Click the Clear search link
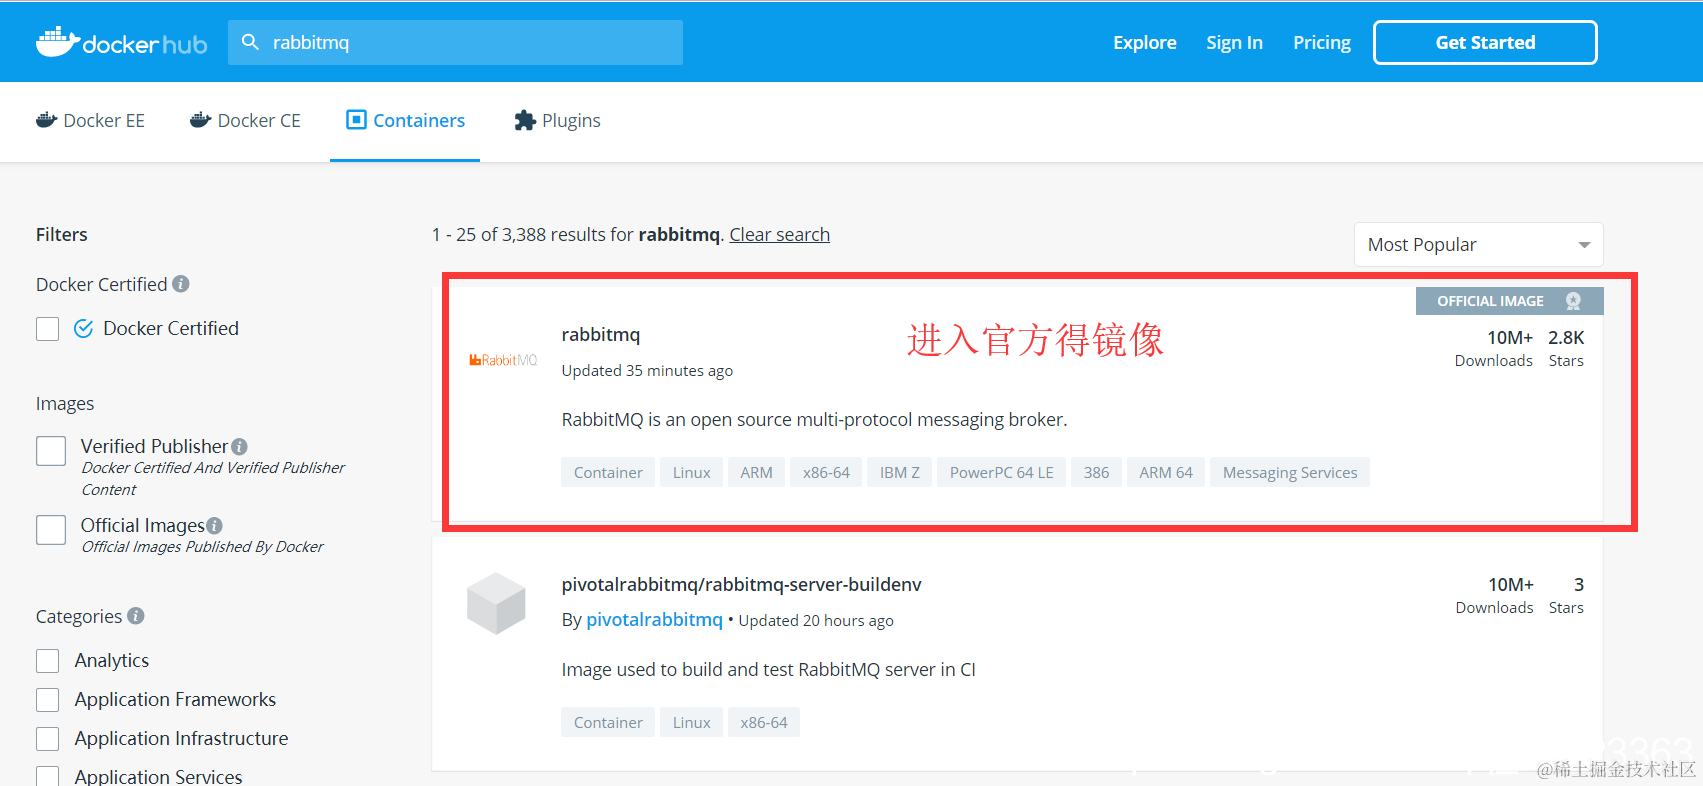Image resolution: width=1703 pixels, height=786 pixels. coord(779,234)
